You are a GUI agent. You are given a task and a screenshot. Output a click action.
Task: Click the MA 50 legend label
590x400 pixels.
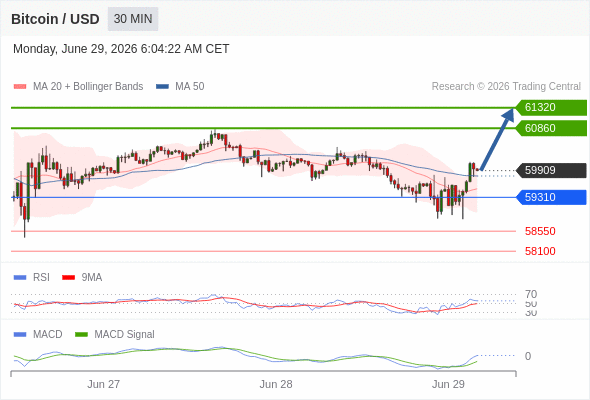190,87
